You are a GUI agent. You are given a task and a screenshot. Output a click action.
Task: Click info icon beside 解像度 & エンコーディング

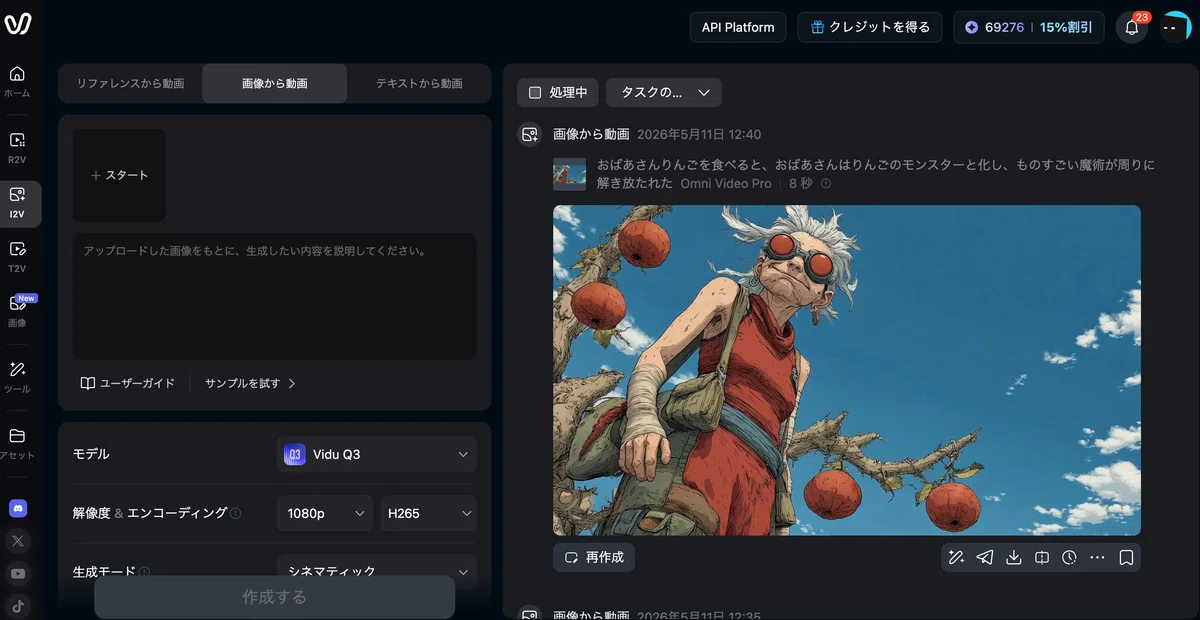click(x=235, y=513)
